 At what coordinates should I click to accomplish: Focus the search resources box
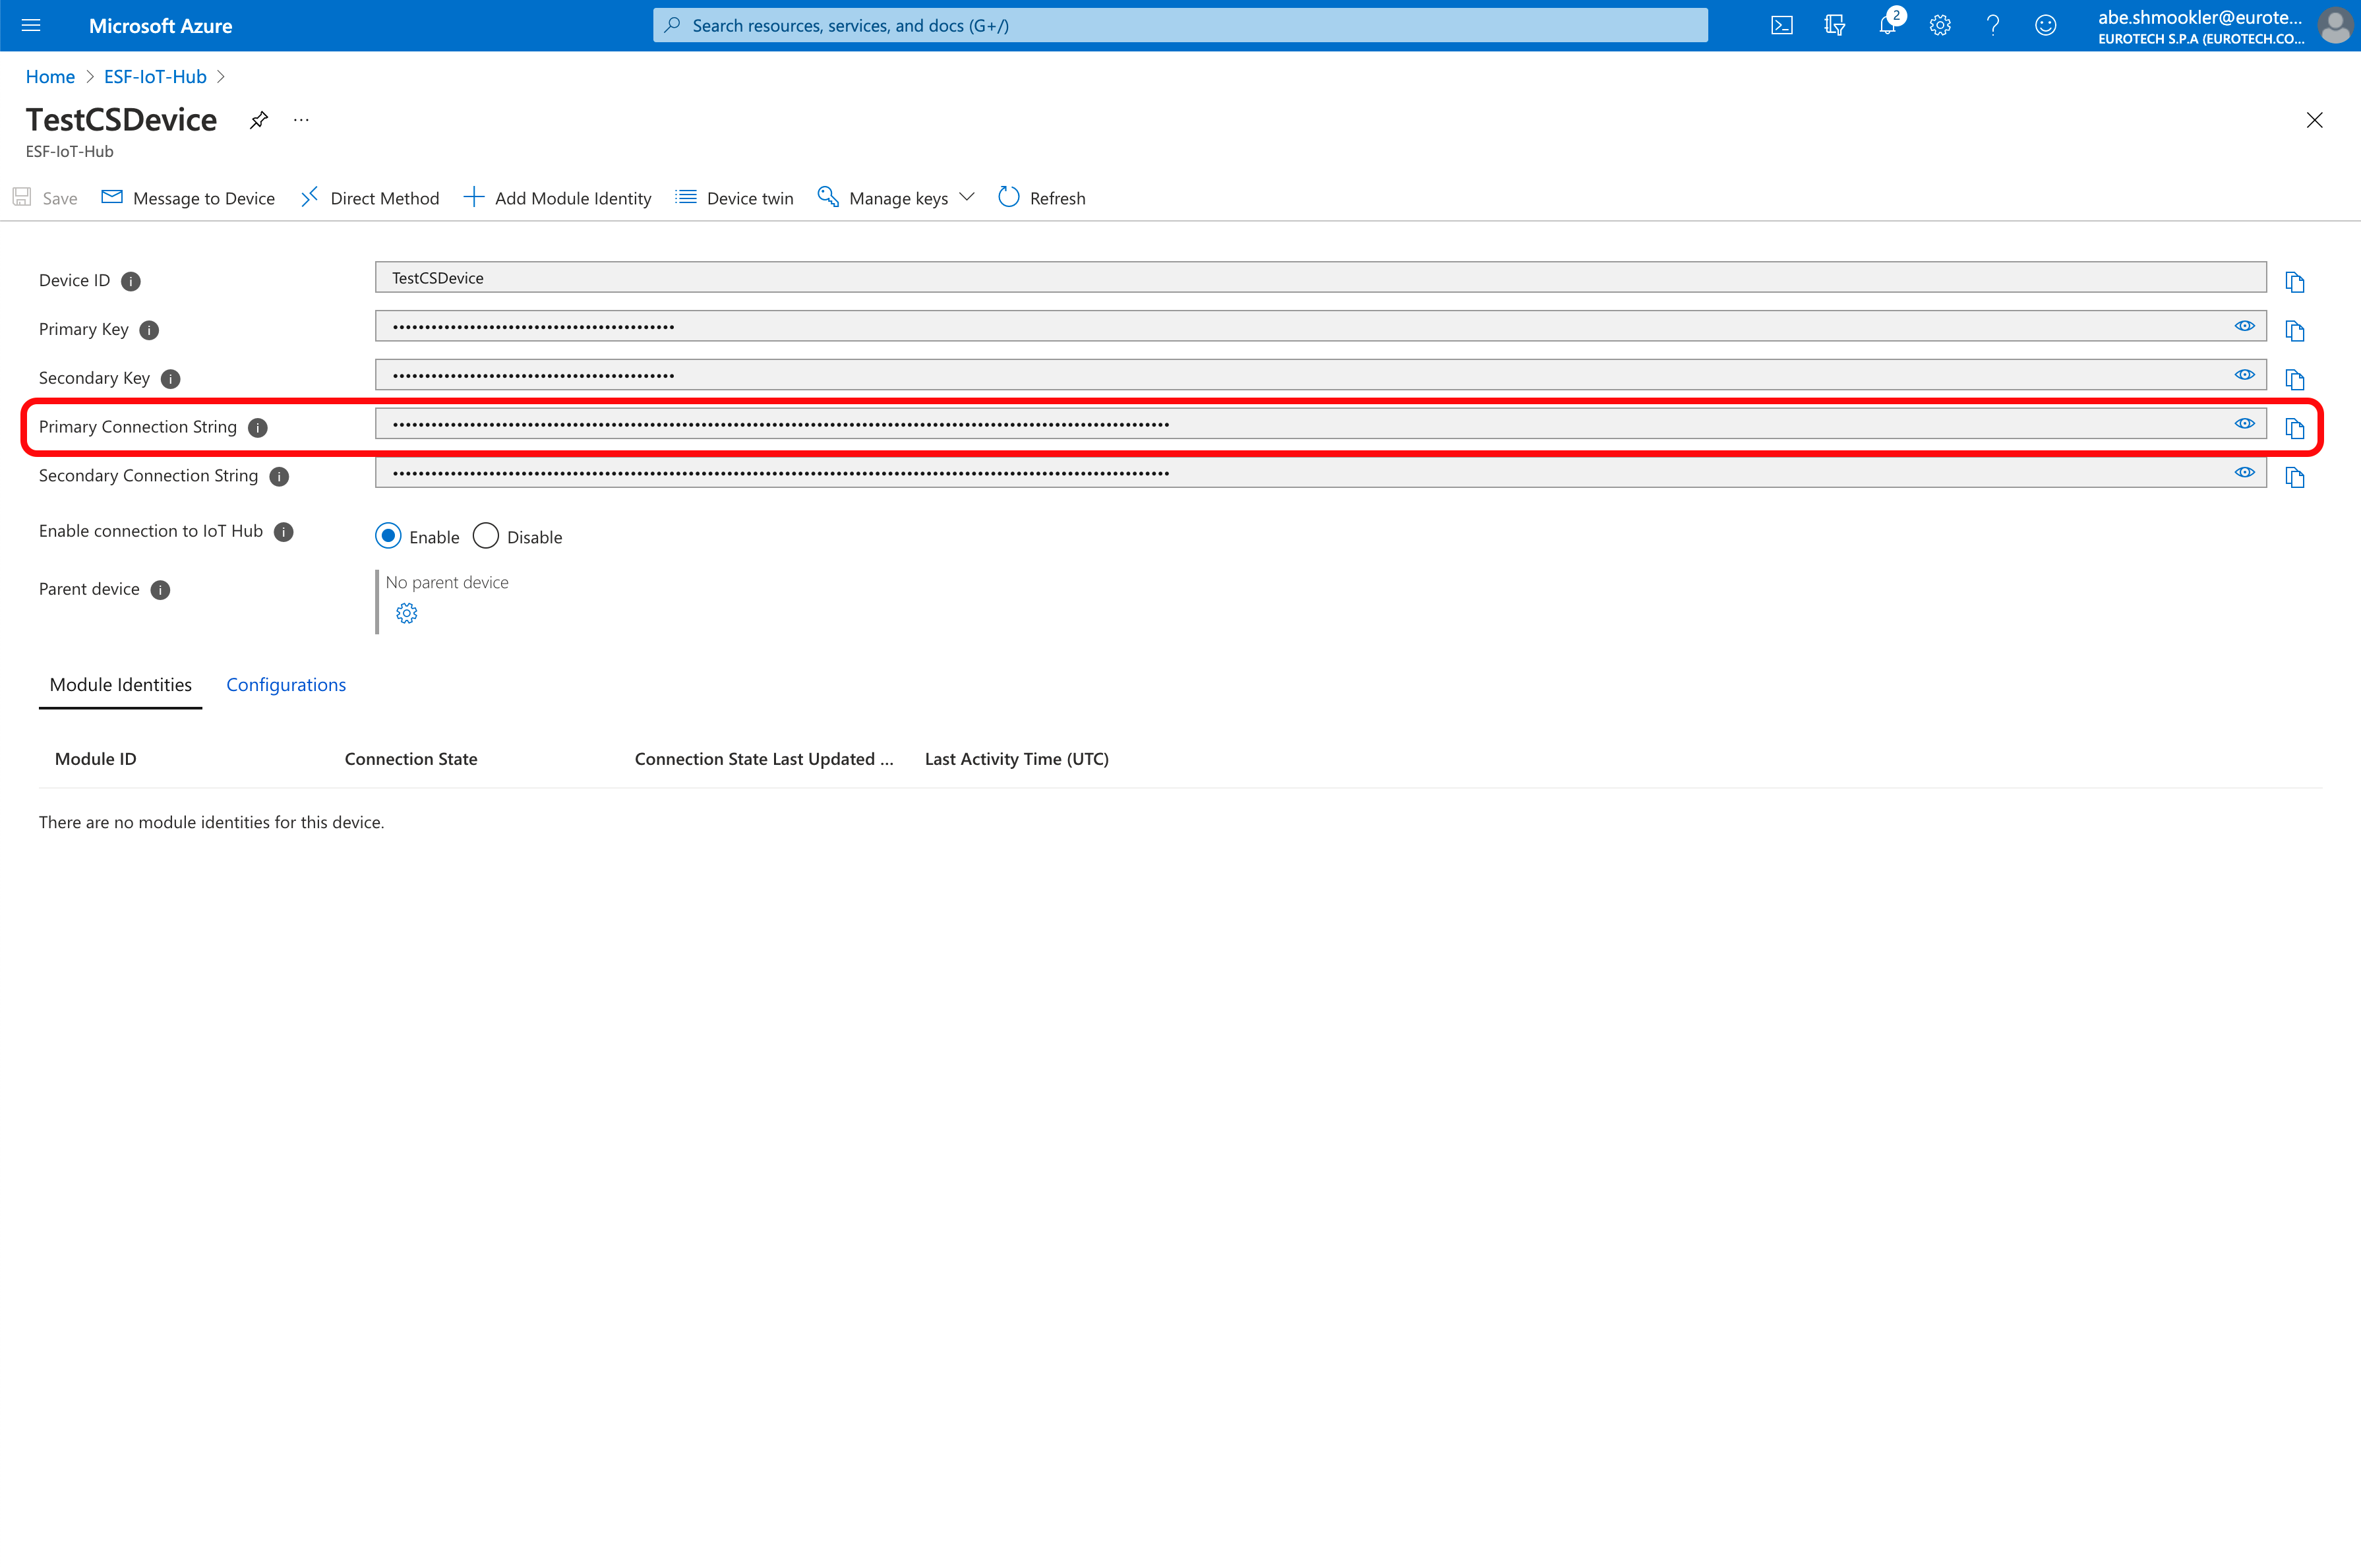coord(1180,25)
